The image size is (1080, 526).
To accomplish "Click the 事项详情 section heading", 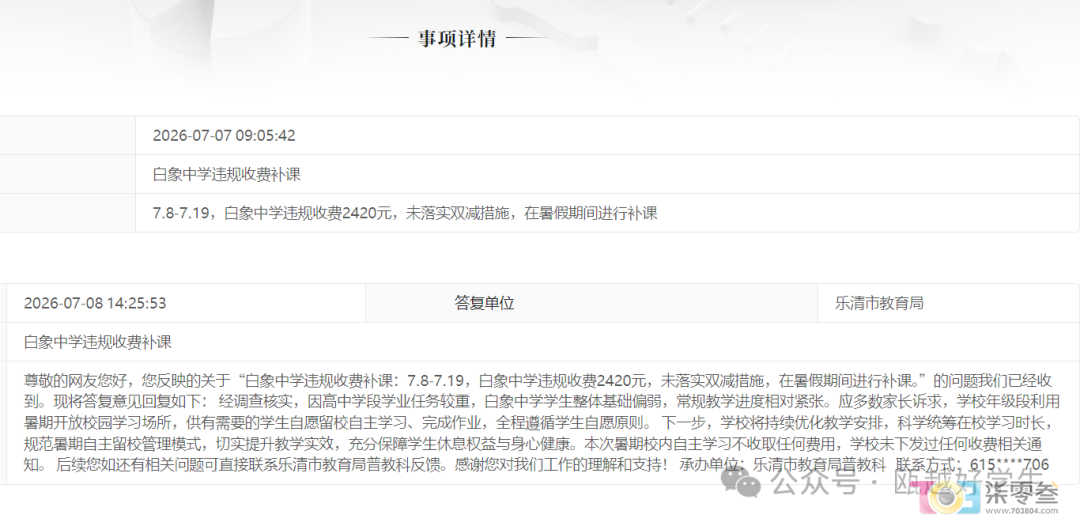I will pos(457,39).
